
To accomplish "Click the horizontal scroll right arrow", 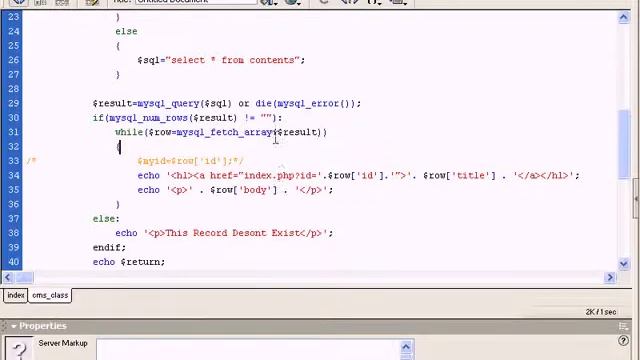I will click(610, 278).
